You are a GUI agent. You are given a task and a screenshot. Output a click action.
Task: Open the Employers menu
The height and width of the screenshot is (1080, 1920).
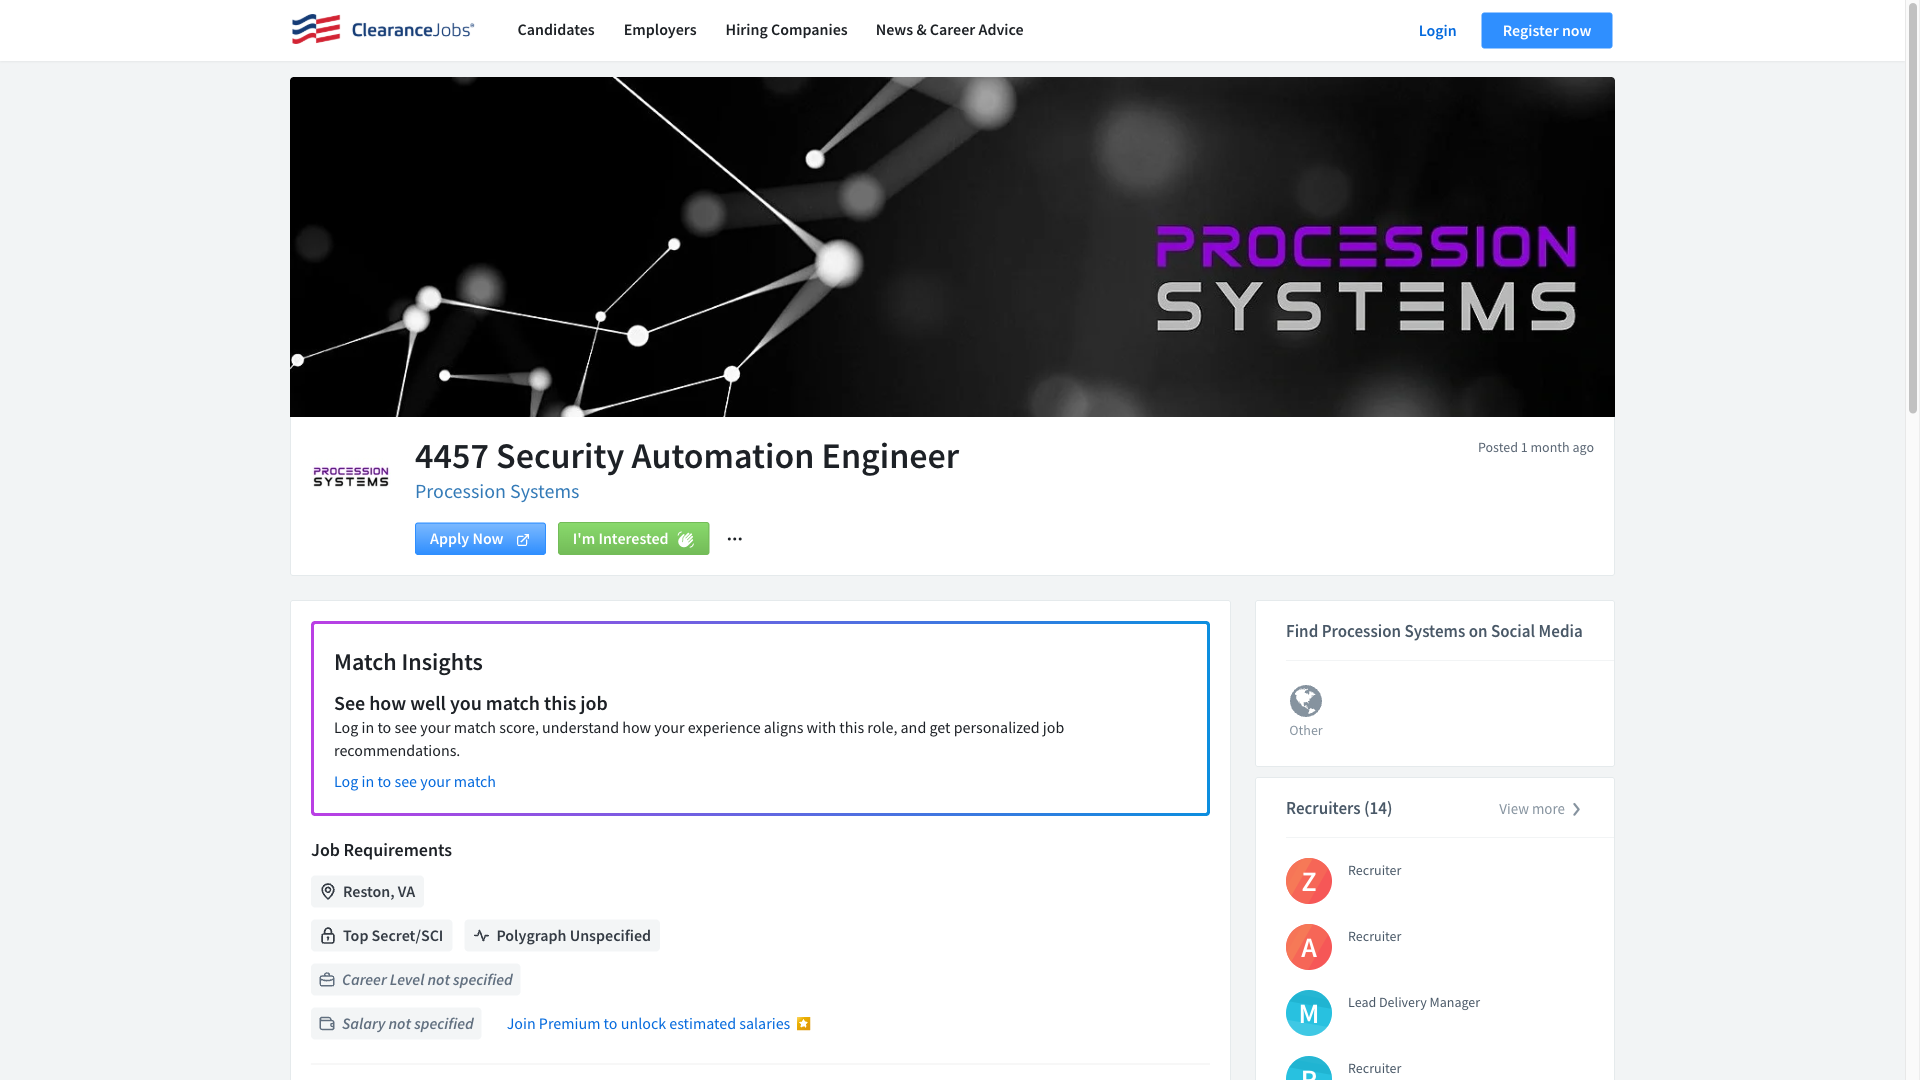coord(660,30)
